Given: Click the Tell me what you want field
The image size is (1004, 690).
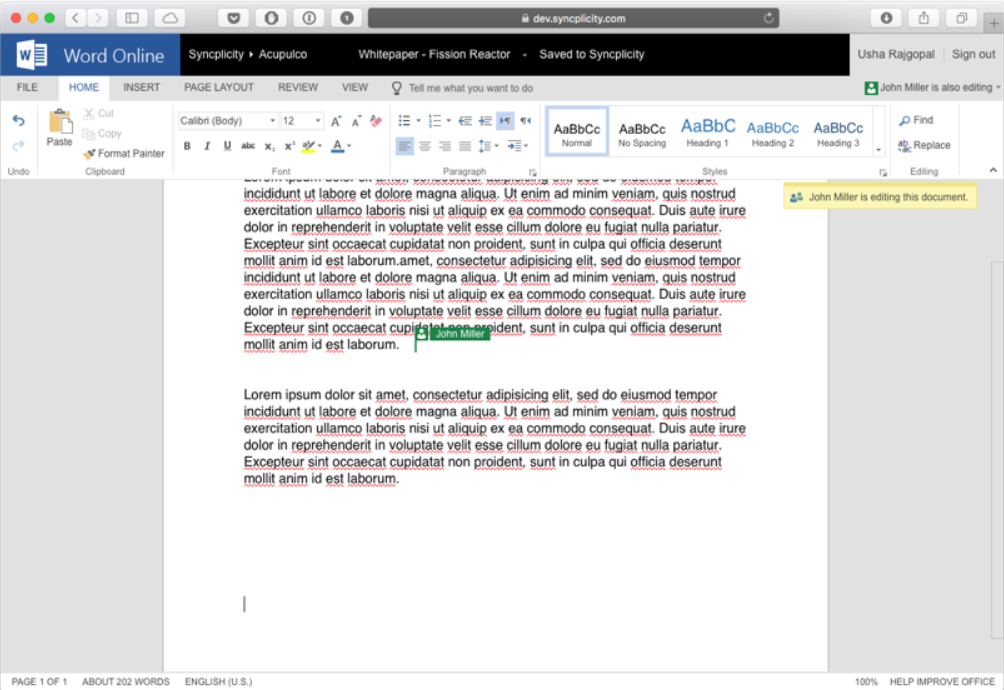Looking at the screenshot, I should point(471,88).
